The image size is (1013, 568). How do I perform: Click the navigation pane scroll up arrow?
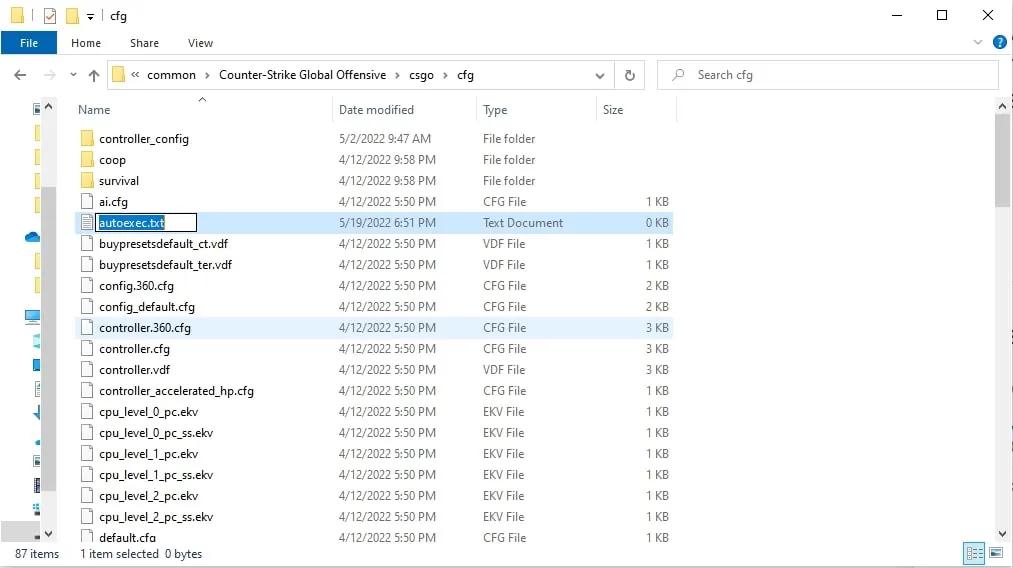[x=48, y=106]
